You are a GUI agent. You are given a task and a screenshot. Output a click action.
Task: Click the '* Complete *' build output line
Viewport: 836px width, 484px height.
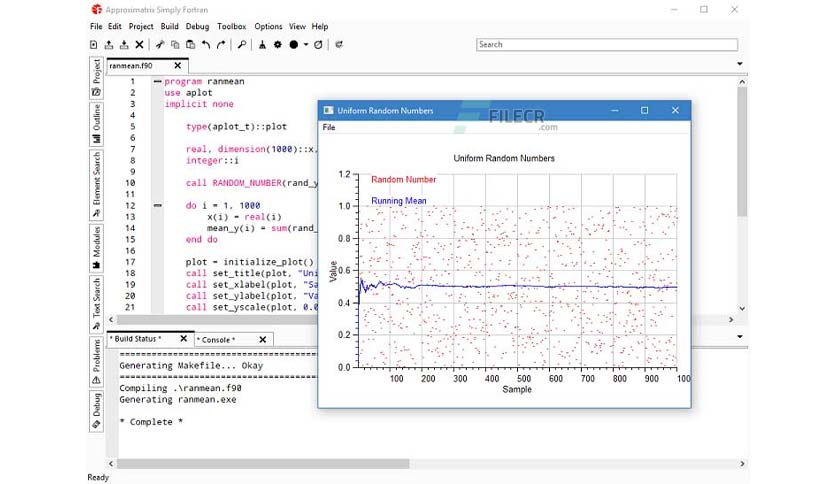tap(151, 422)
